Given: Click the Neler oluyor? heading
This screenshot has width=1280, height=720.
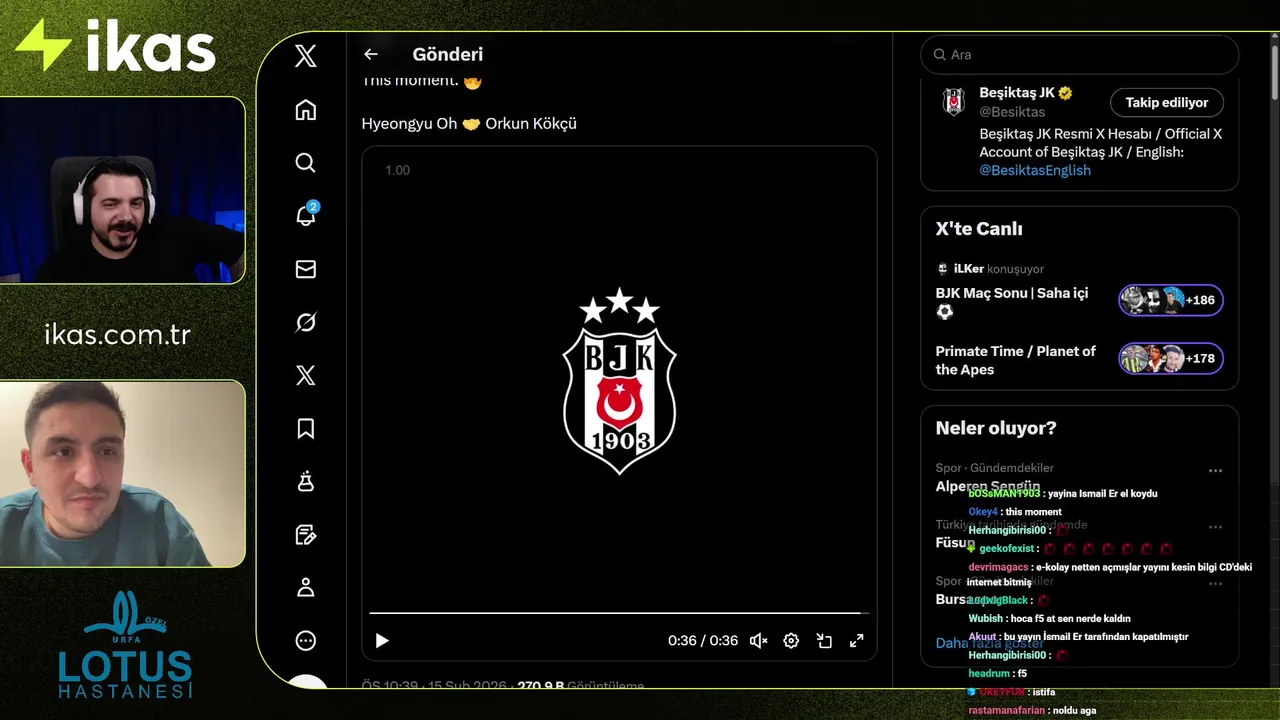Looking at the screenshot, I should click(996, 428).
